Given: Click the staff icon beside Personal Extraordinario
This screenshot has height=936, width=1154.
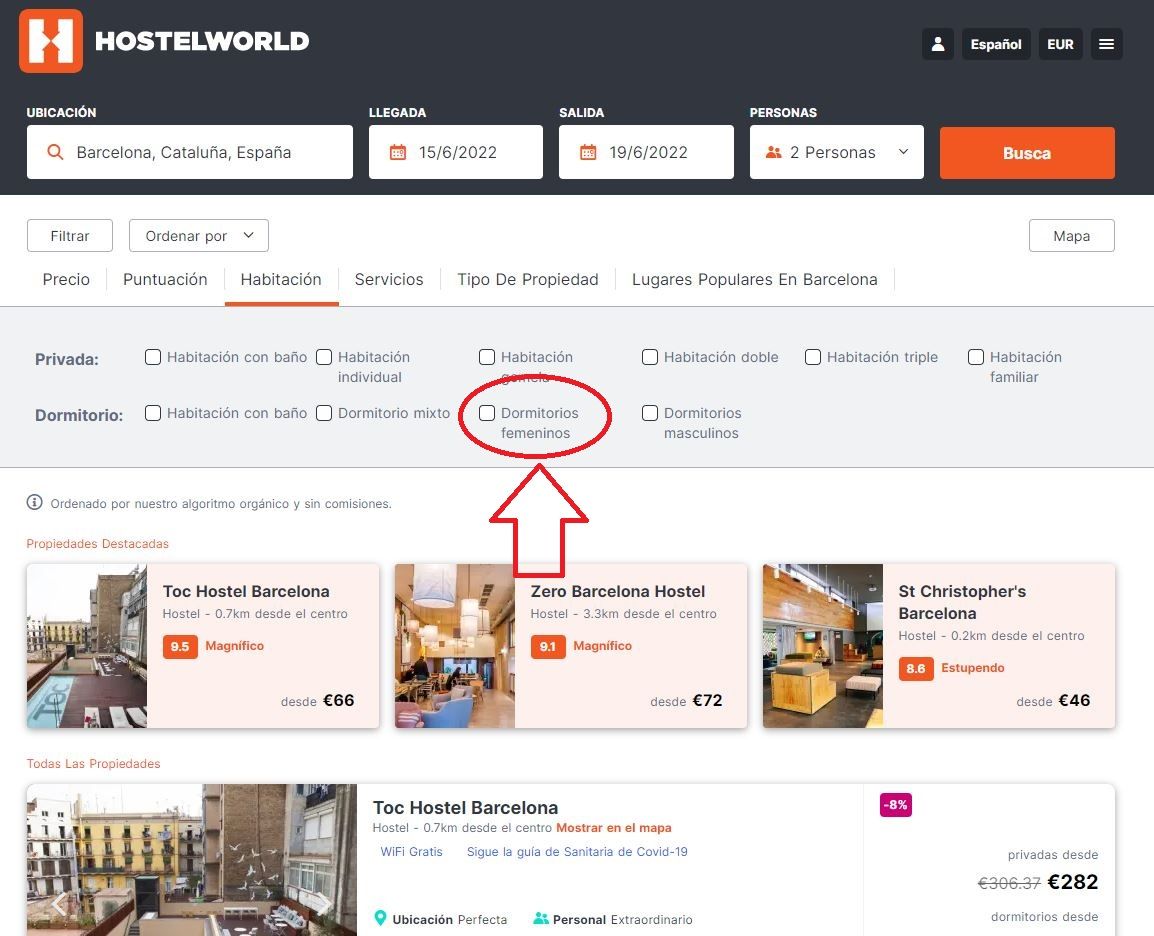Looking at the screenshot, I should pos(541,918).
